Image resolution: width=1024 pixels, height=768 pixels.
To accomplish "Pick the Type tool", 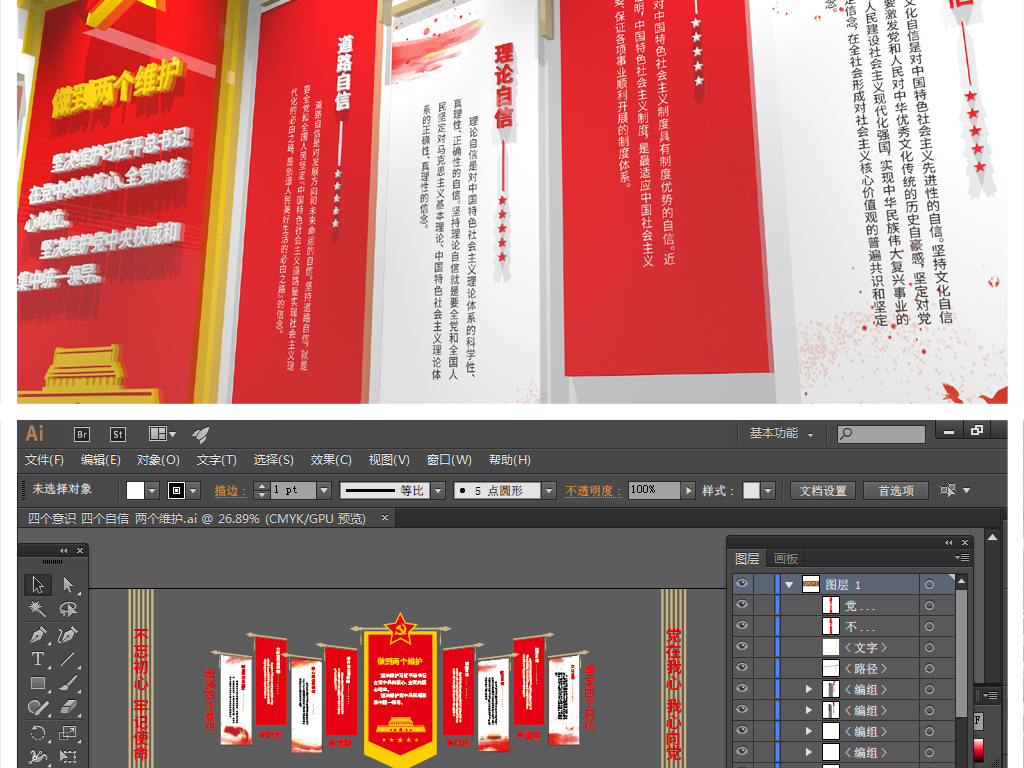I will click(x=38, y=659).
